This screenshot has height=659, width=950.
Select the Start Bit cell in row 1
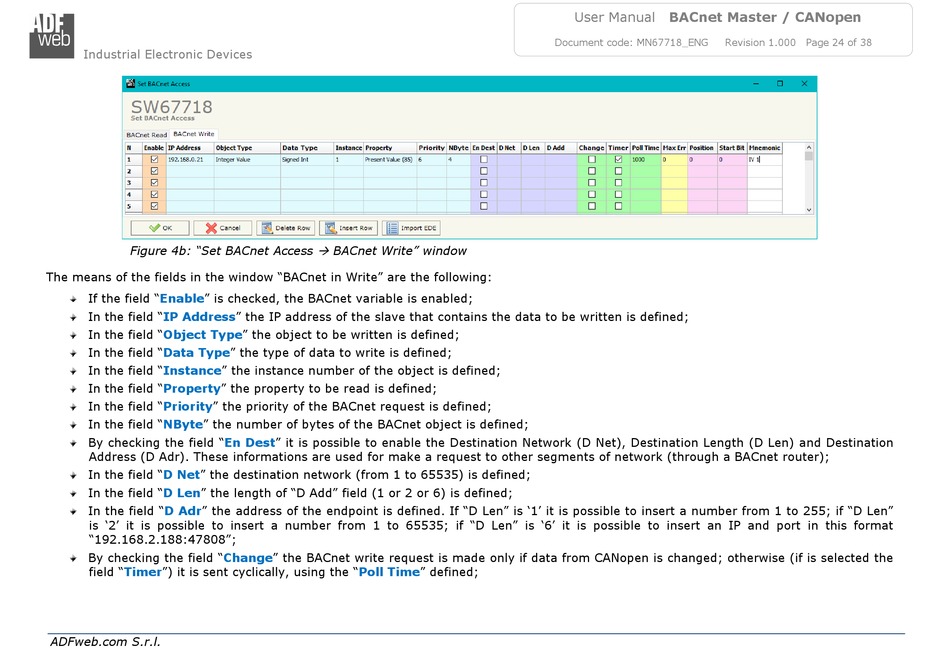click(x=732, y=159)
